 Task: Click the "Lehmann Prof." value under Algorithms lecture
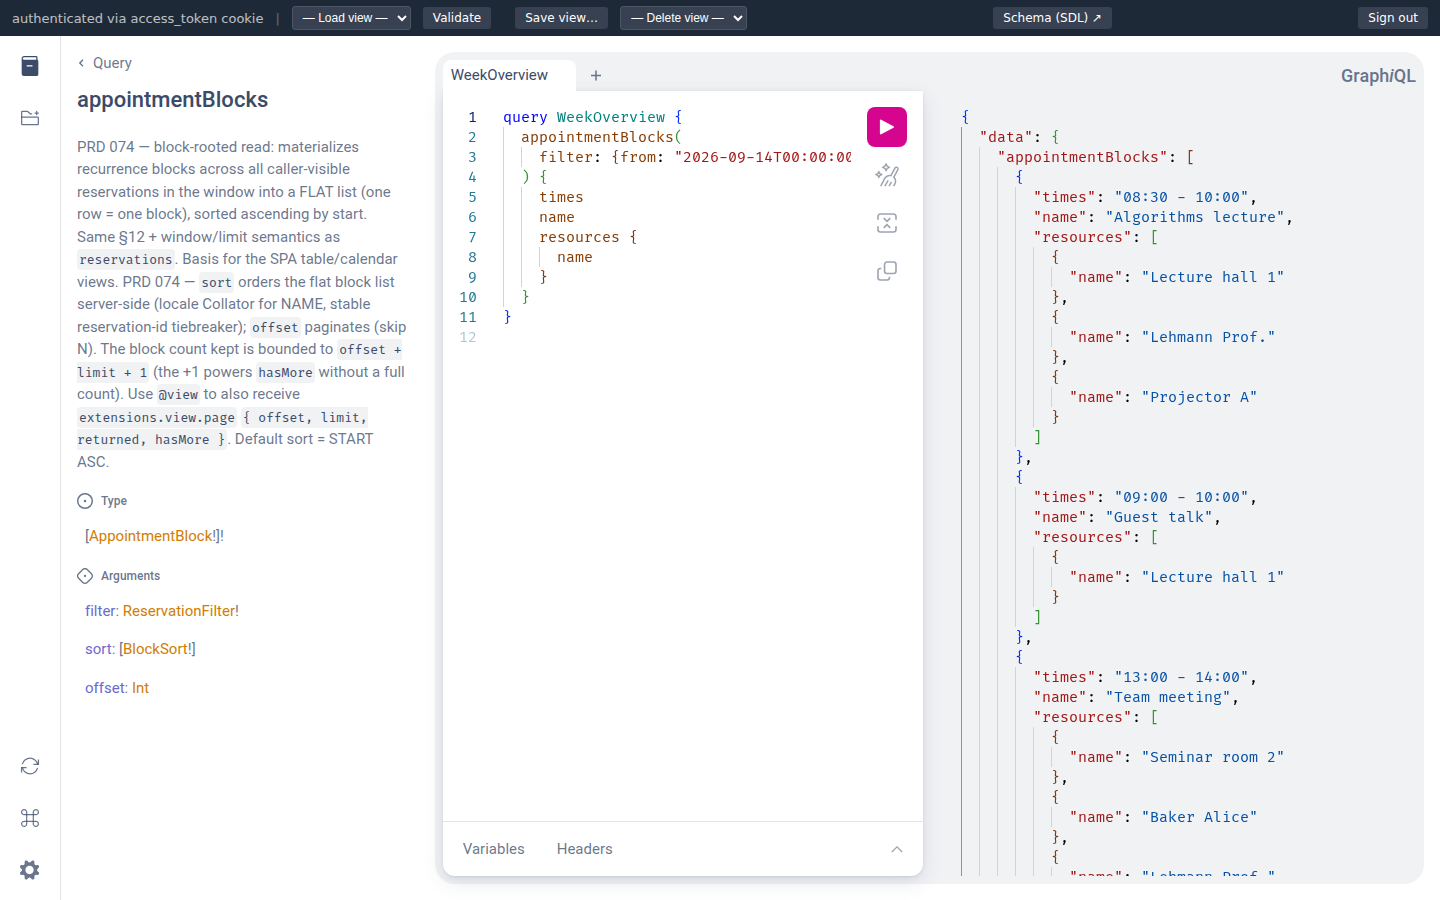tap(1208, 337)
